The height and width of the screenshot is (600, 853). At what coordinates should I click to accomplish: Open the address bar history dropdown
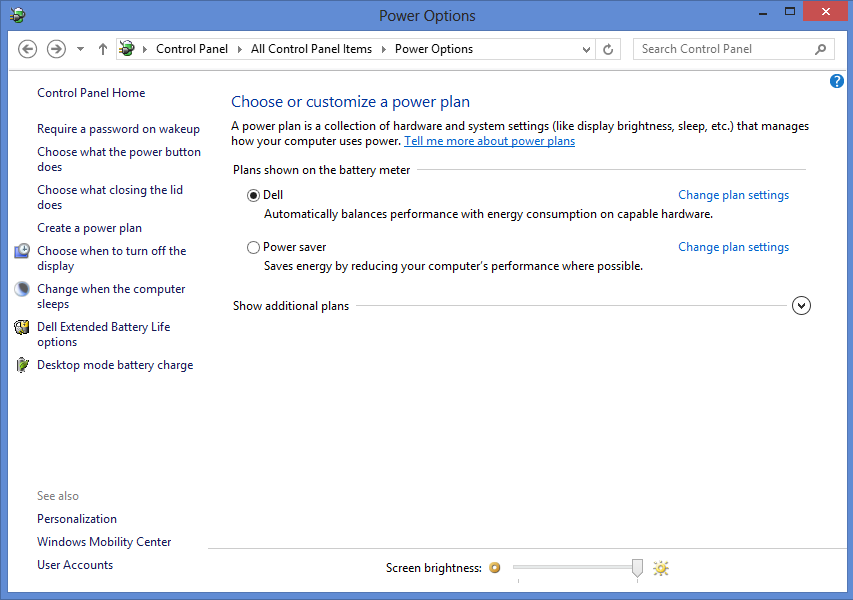tap(586, 50)
